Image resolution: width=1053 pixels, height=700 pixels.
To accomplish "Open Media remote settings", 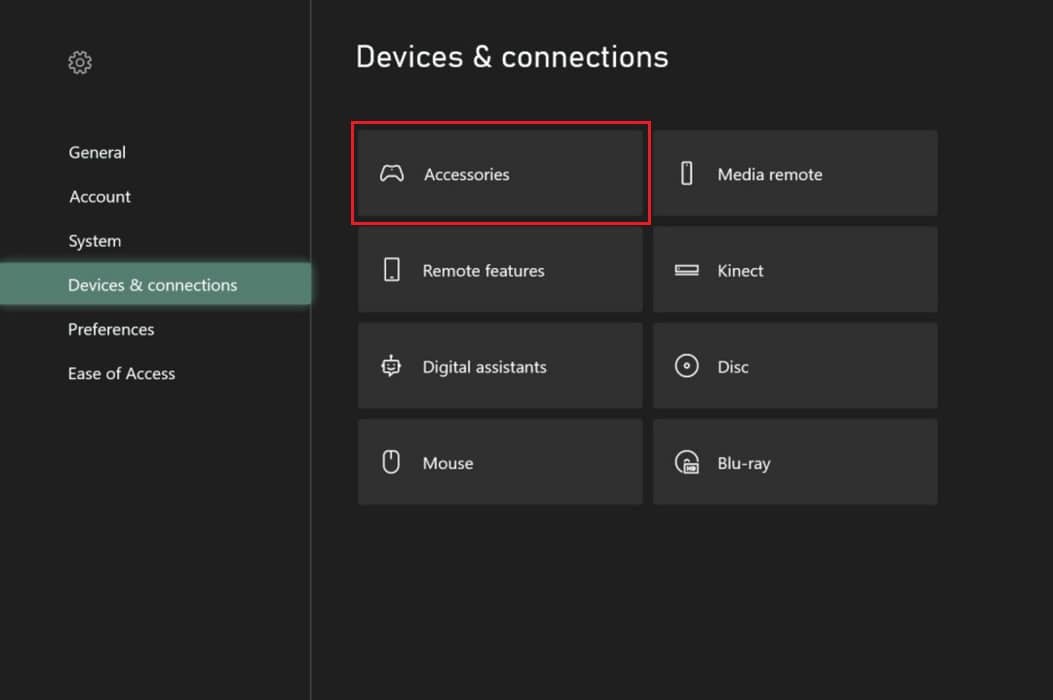I will [x=795, y=173].
